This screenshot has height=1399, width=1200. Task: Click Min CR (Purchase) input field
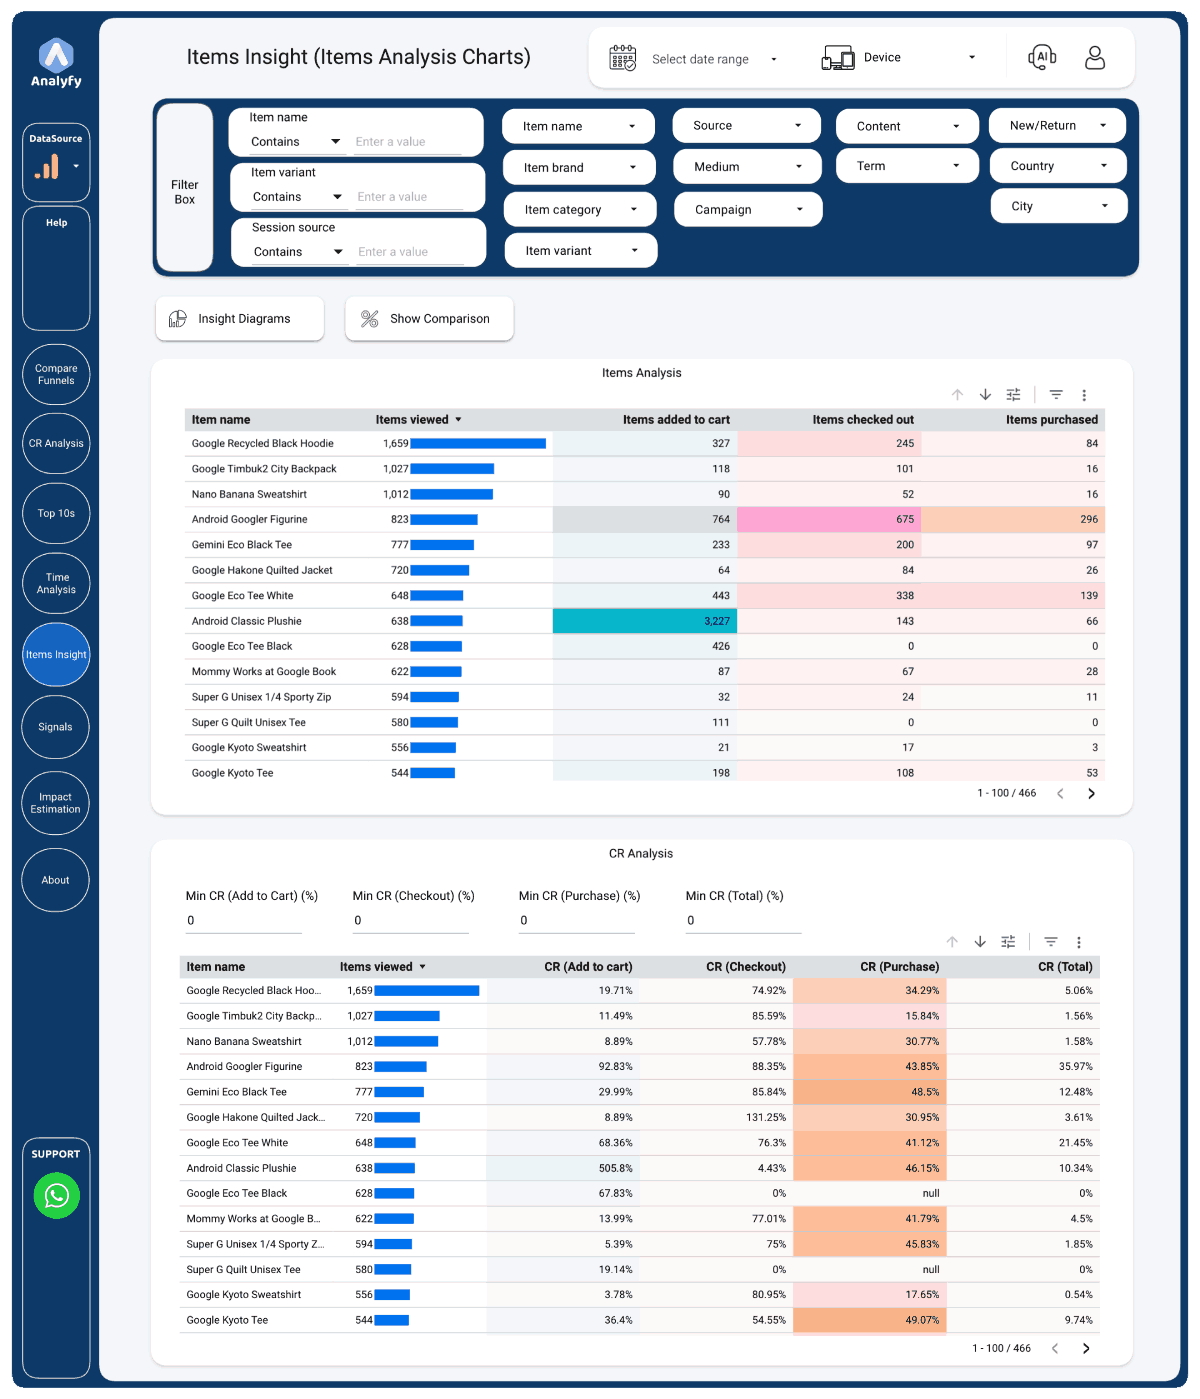click(x=577, y=921)
